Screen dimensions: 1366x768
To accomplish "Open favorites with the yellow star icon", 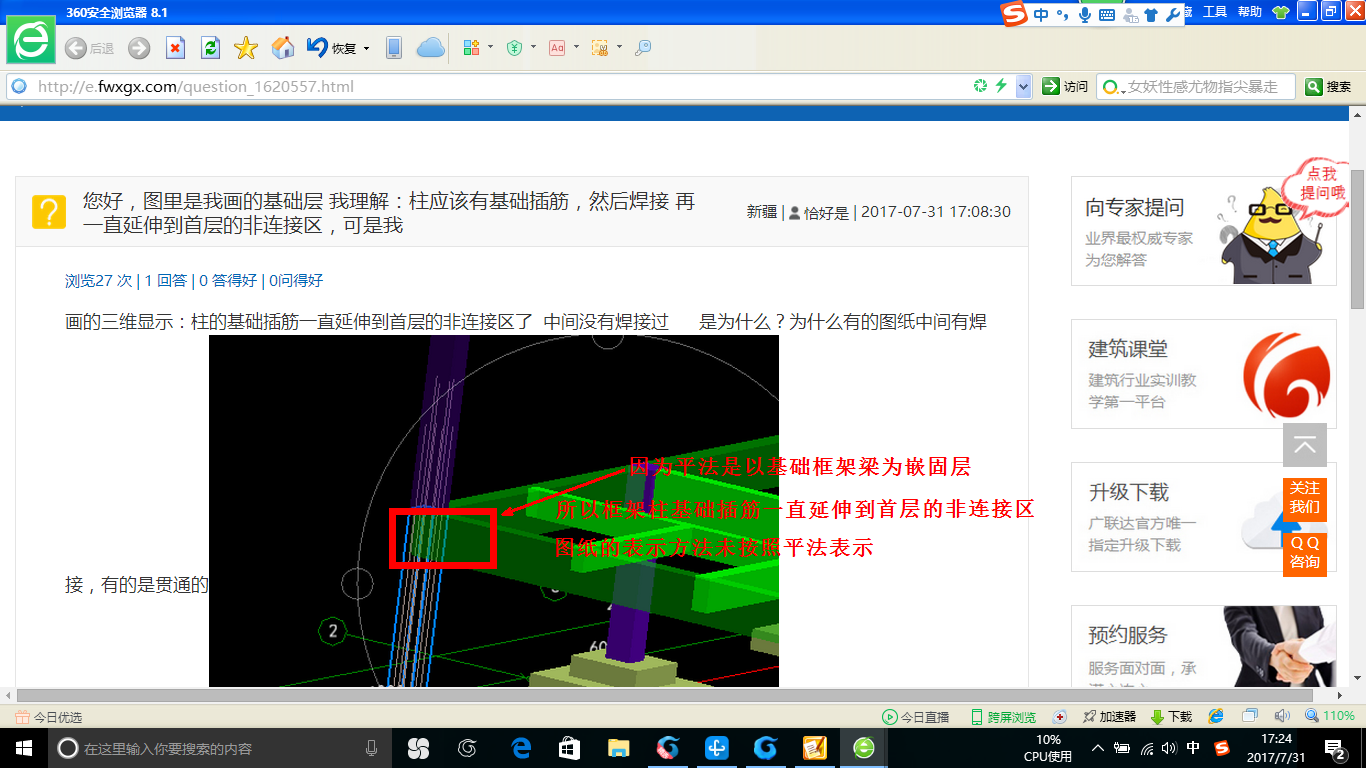I will coord(246,48).
